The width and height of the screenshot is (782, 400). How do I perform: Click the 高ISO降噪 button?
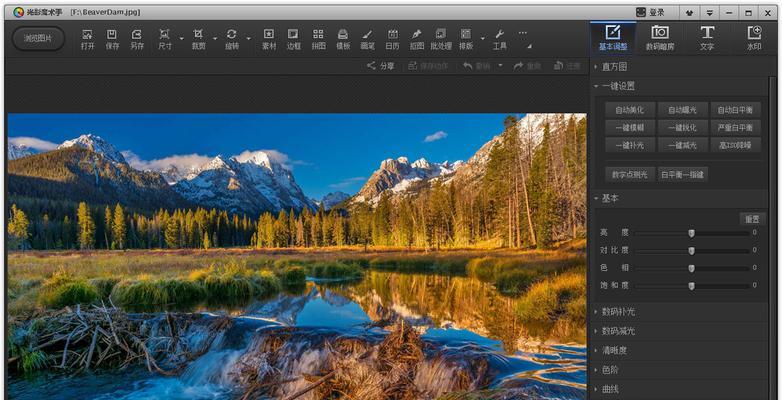(x=736, y=145)
